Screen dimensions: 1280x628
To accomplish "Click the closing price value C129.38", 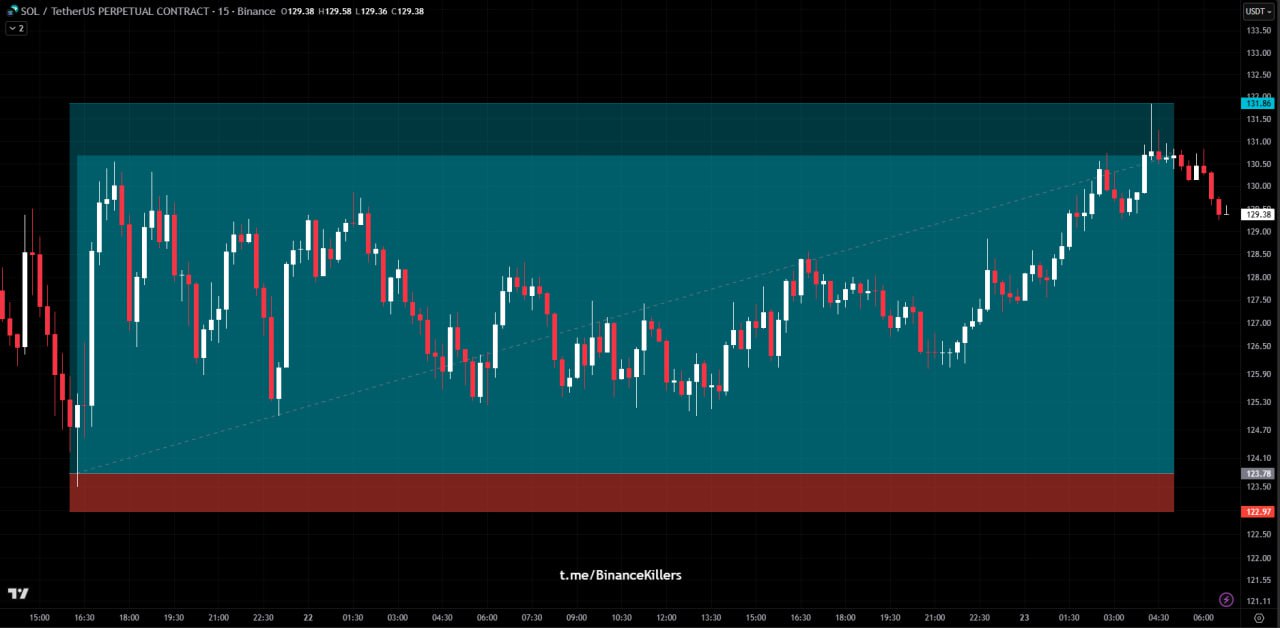I will (404, 12).
